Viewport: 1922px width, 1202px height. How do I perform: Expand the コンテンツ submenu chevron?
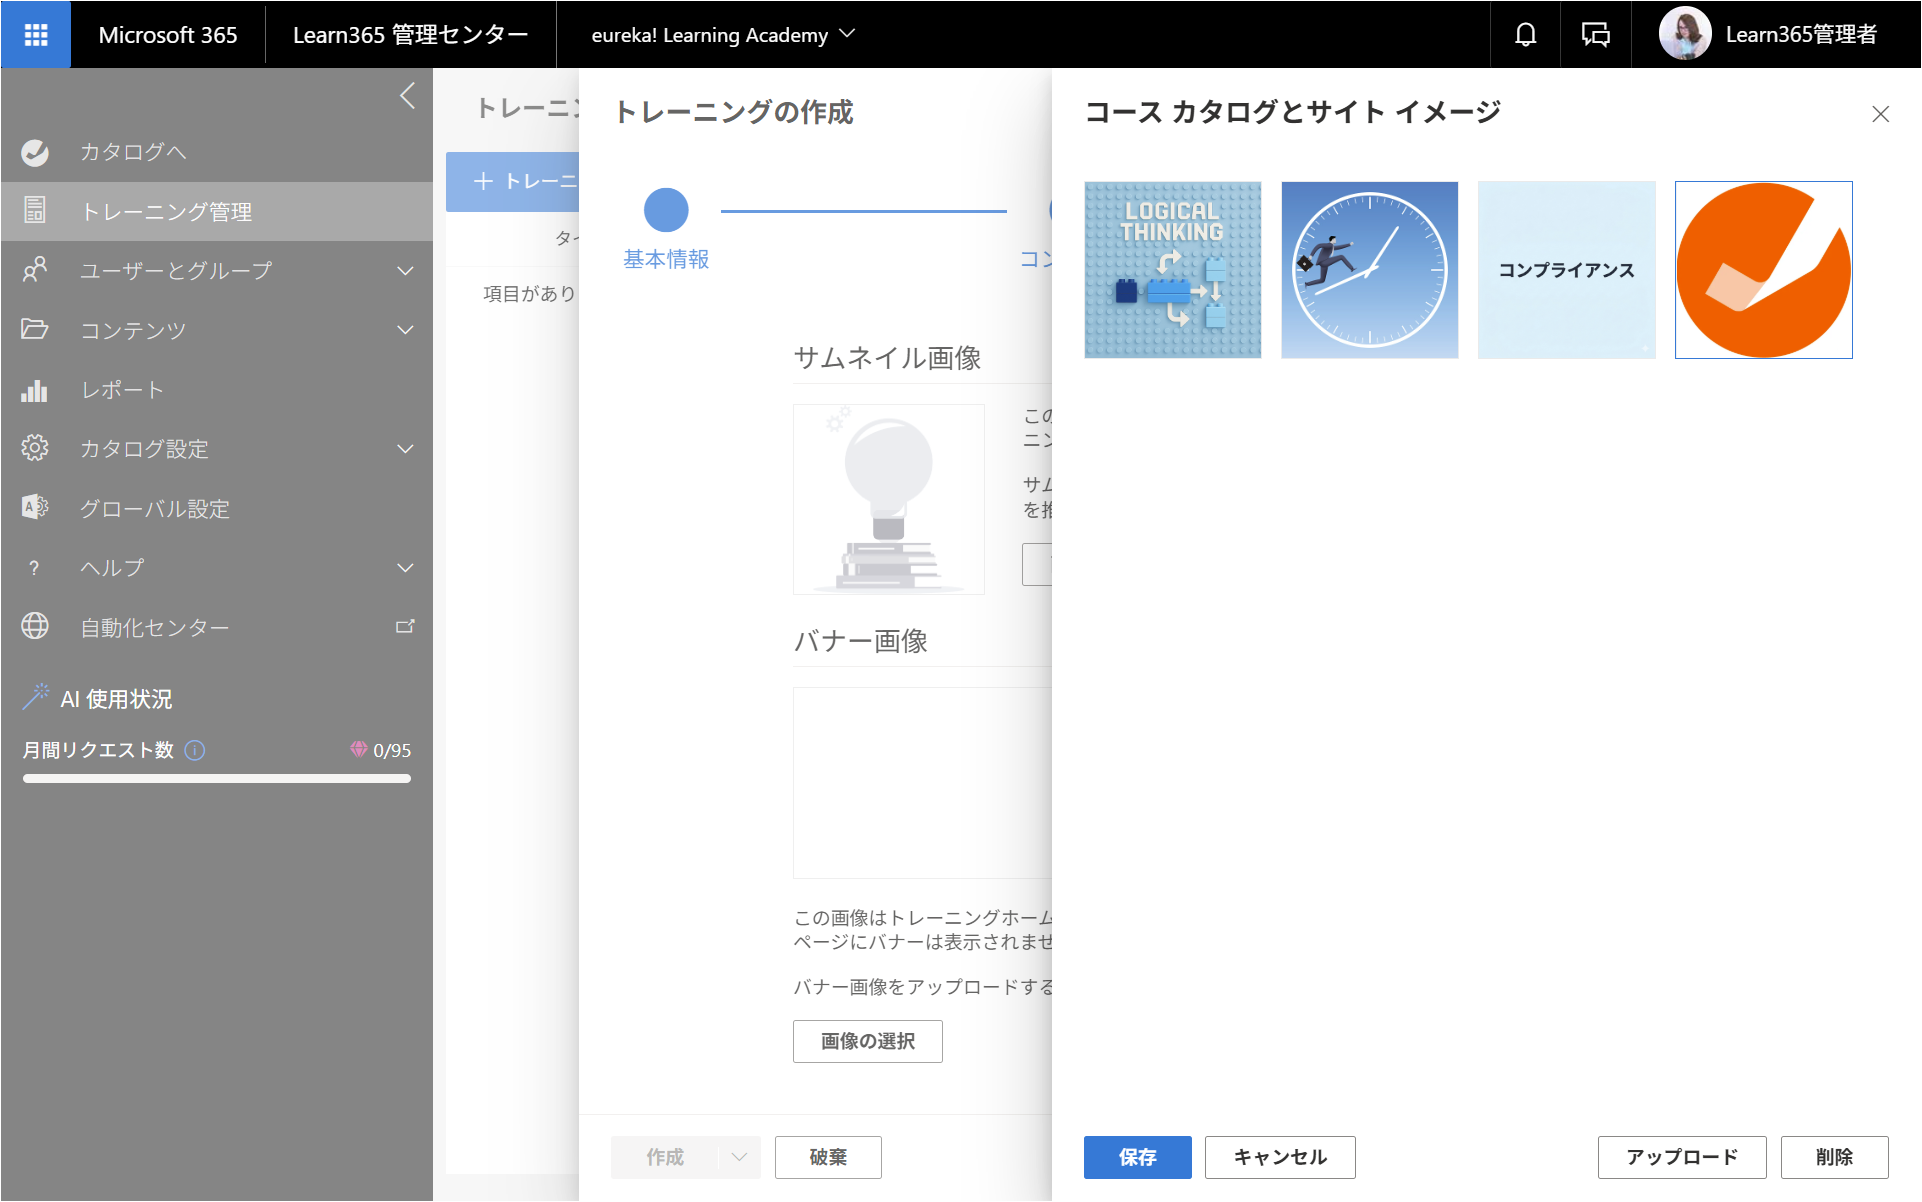(x=405, y=330)
